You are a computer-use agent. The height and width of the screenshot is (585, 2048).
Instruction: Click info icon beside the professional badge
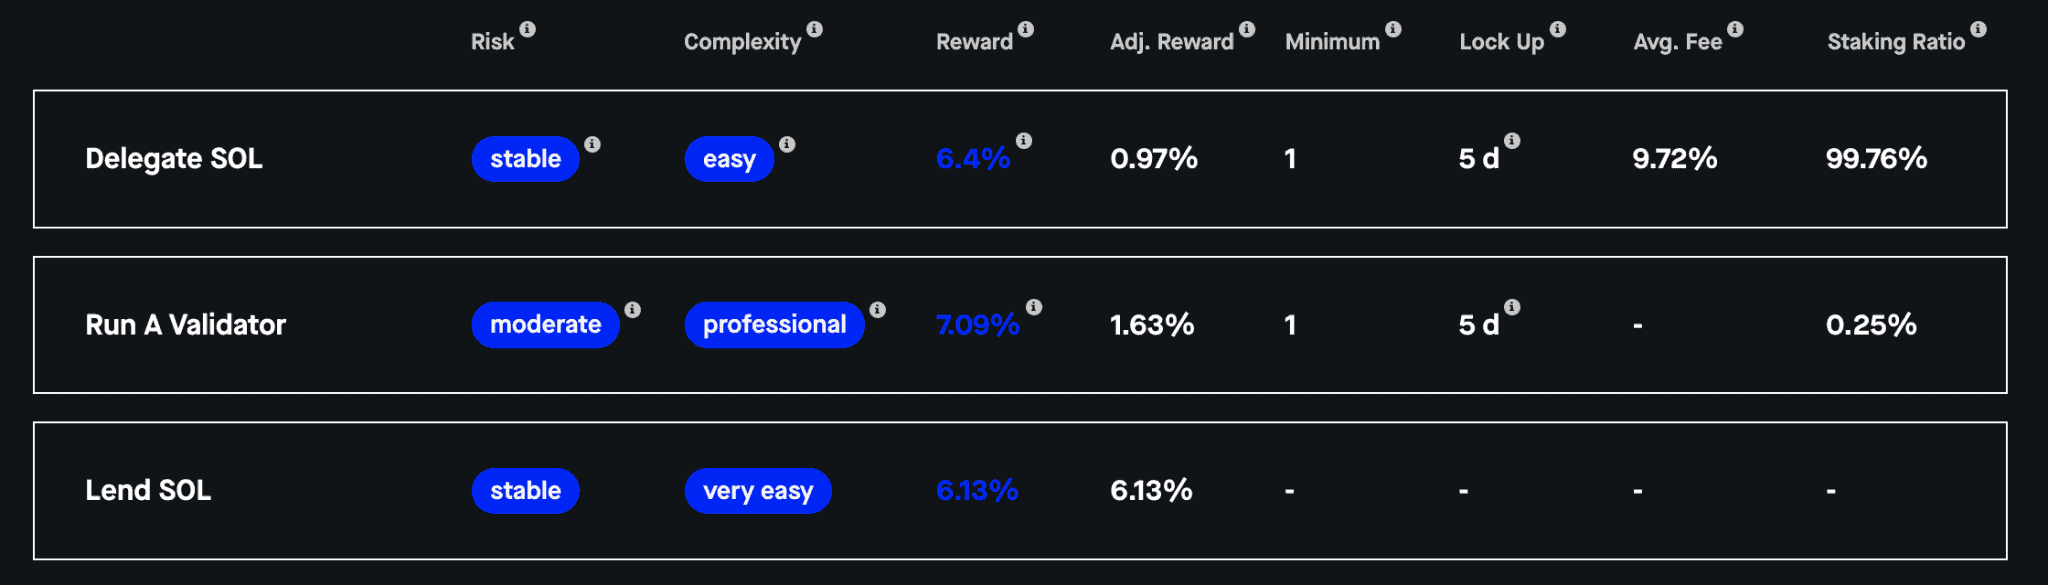click(877, 310)
